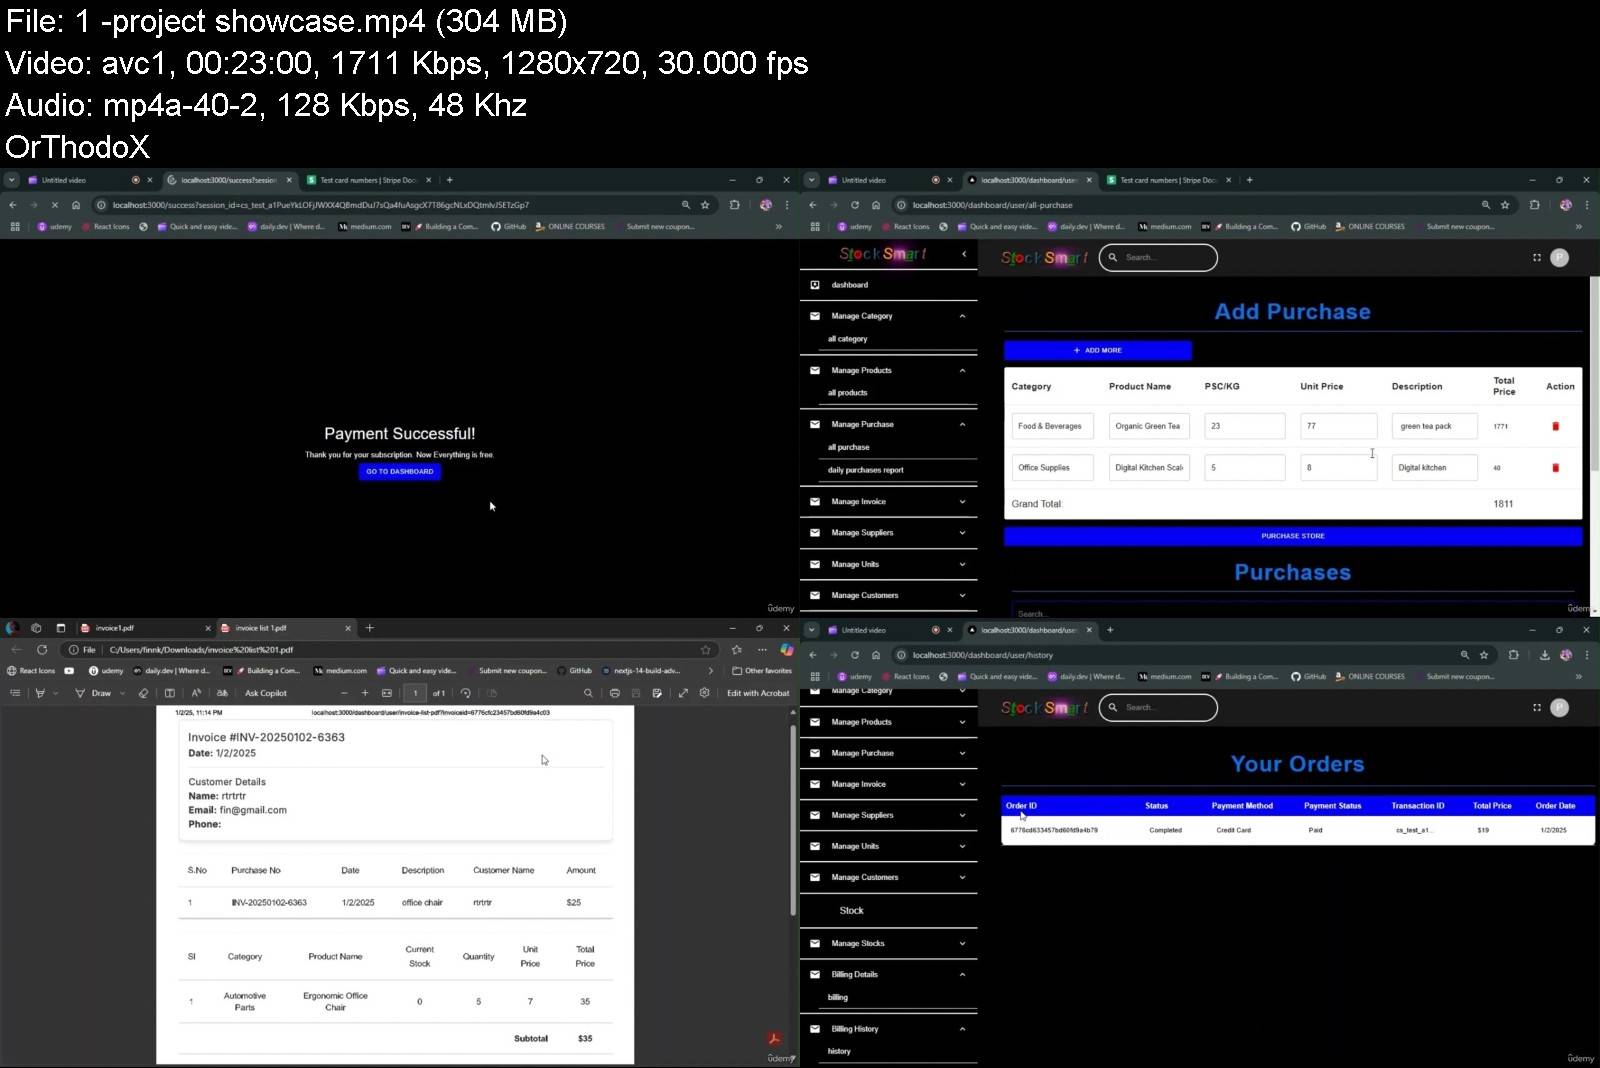The width and height of the screenshot is (1600, 1068).
Task: Open the Other favorites folder in Edge
Action: coord(762,671)
